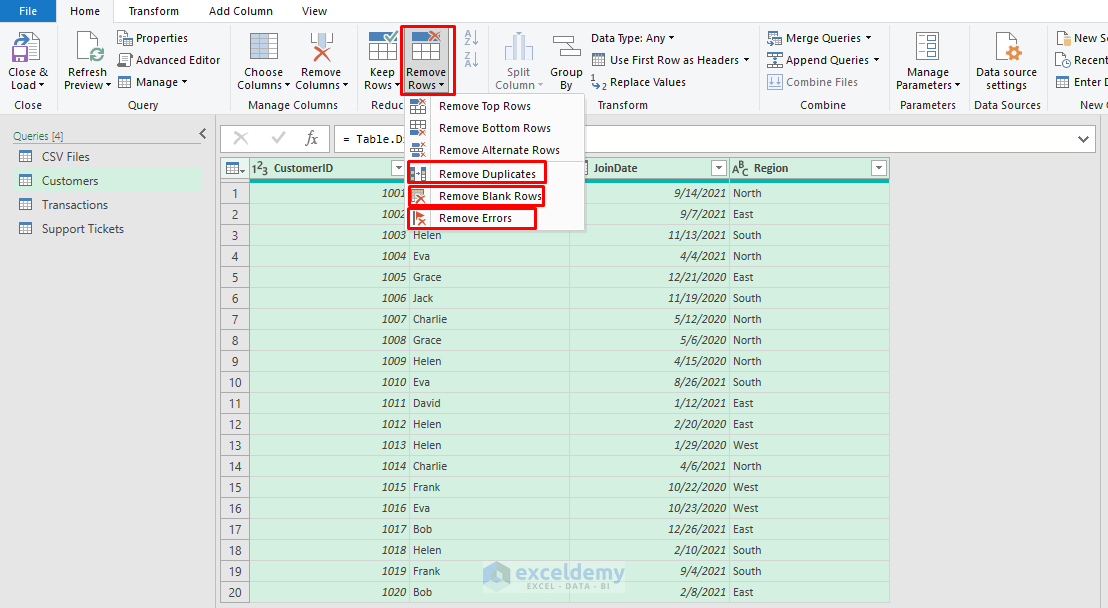Click the Close & Load icon
Screen dimensions: 1108x608
pos(26,48)
